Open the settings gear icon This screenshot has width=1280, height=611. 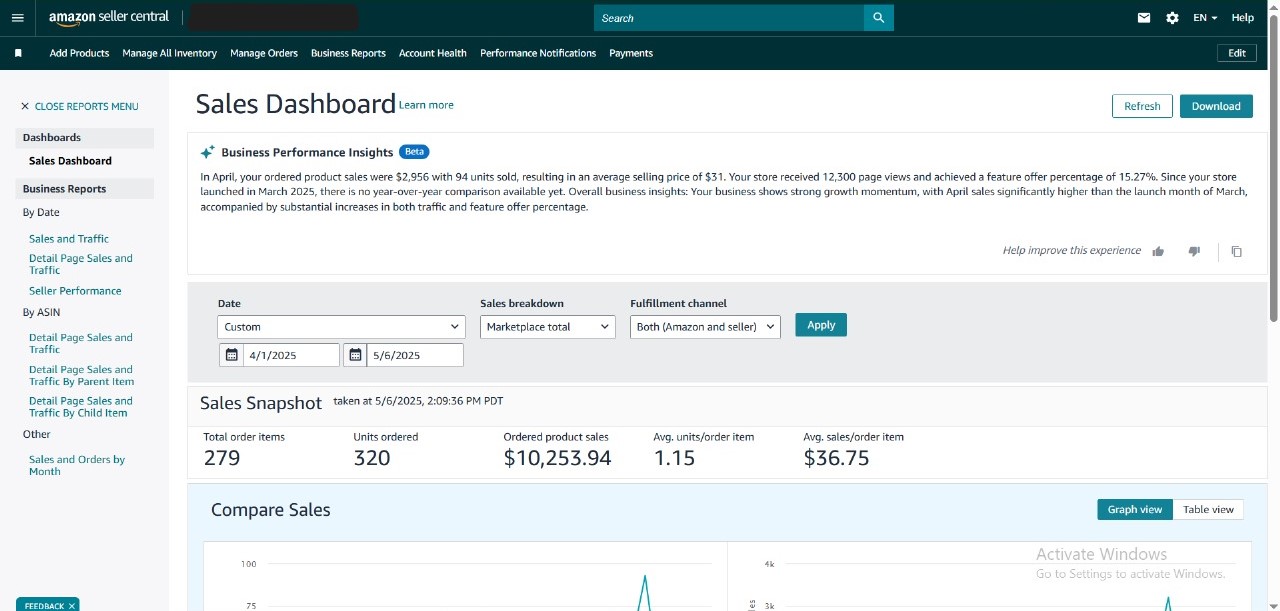(x=1172, y=18)
